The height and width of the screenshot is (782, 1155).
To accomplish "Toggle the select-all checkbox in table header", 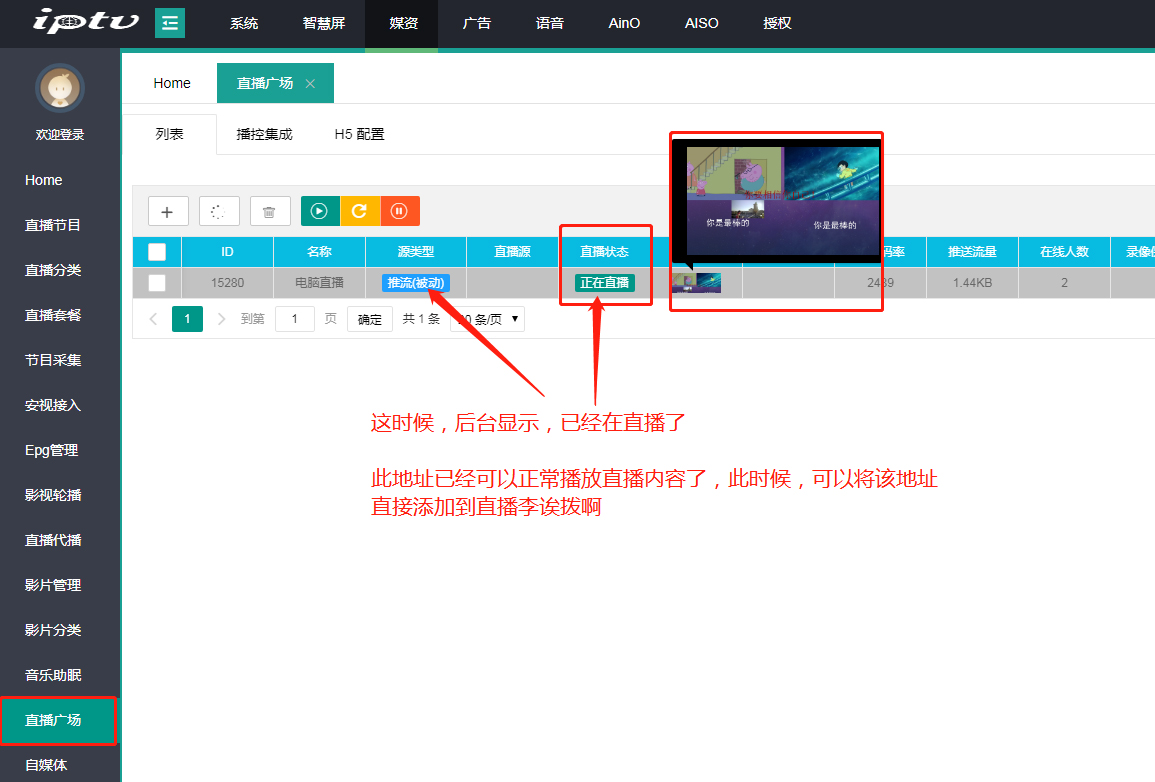I will 157,252.
